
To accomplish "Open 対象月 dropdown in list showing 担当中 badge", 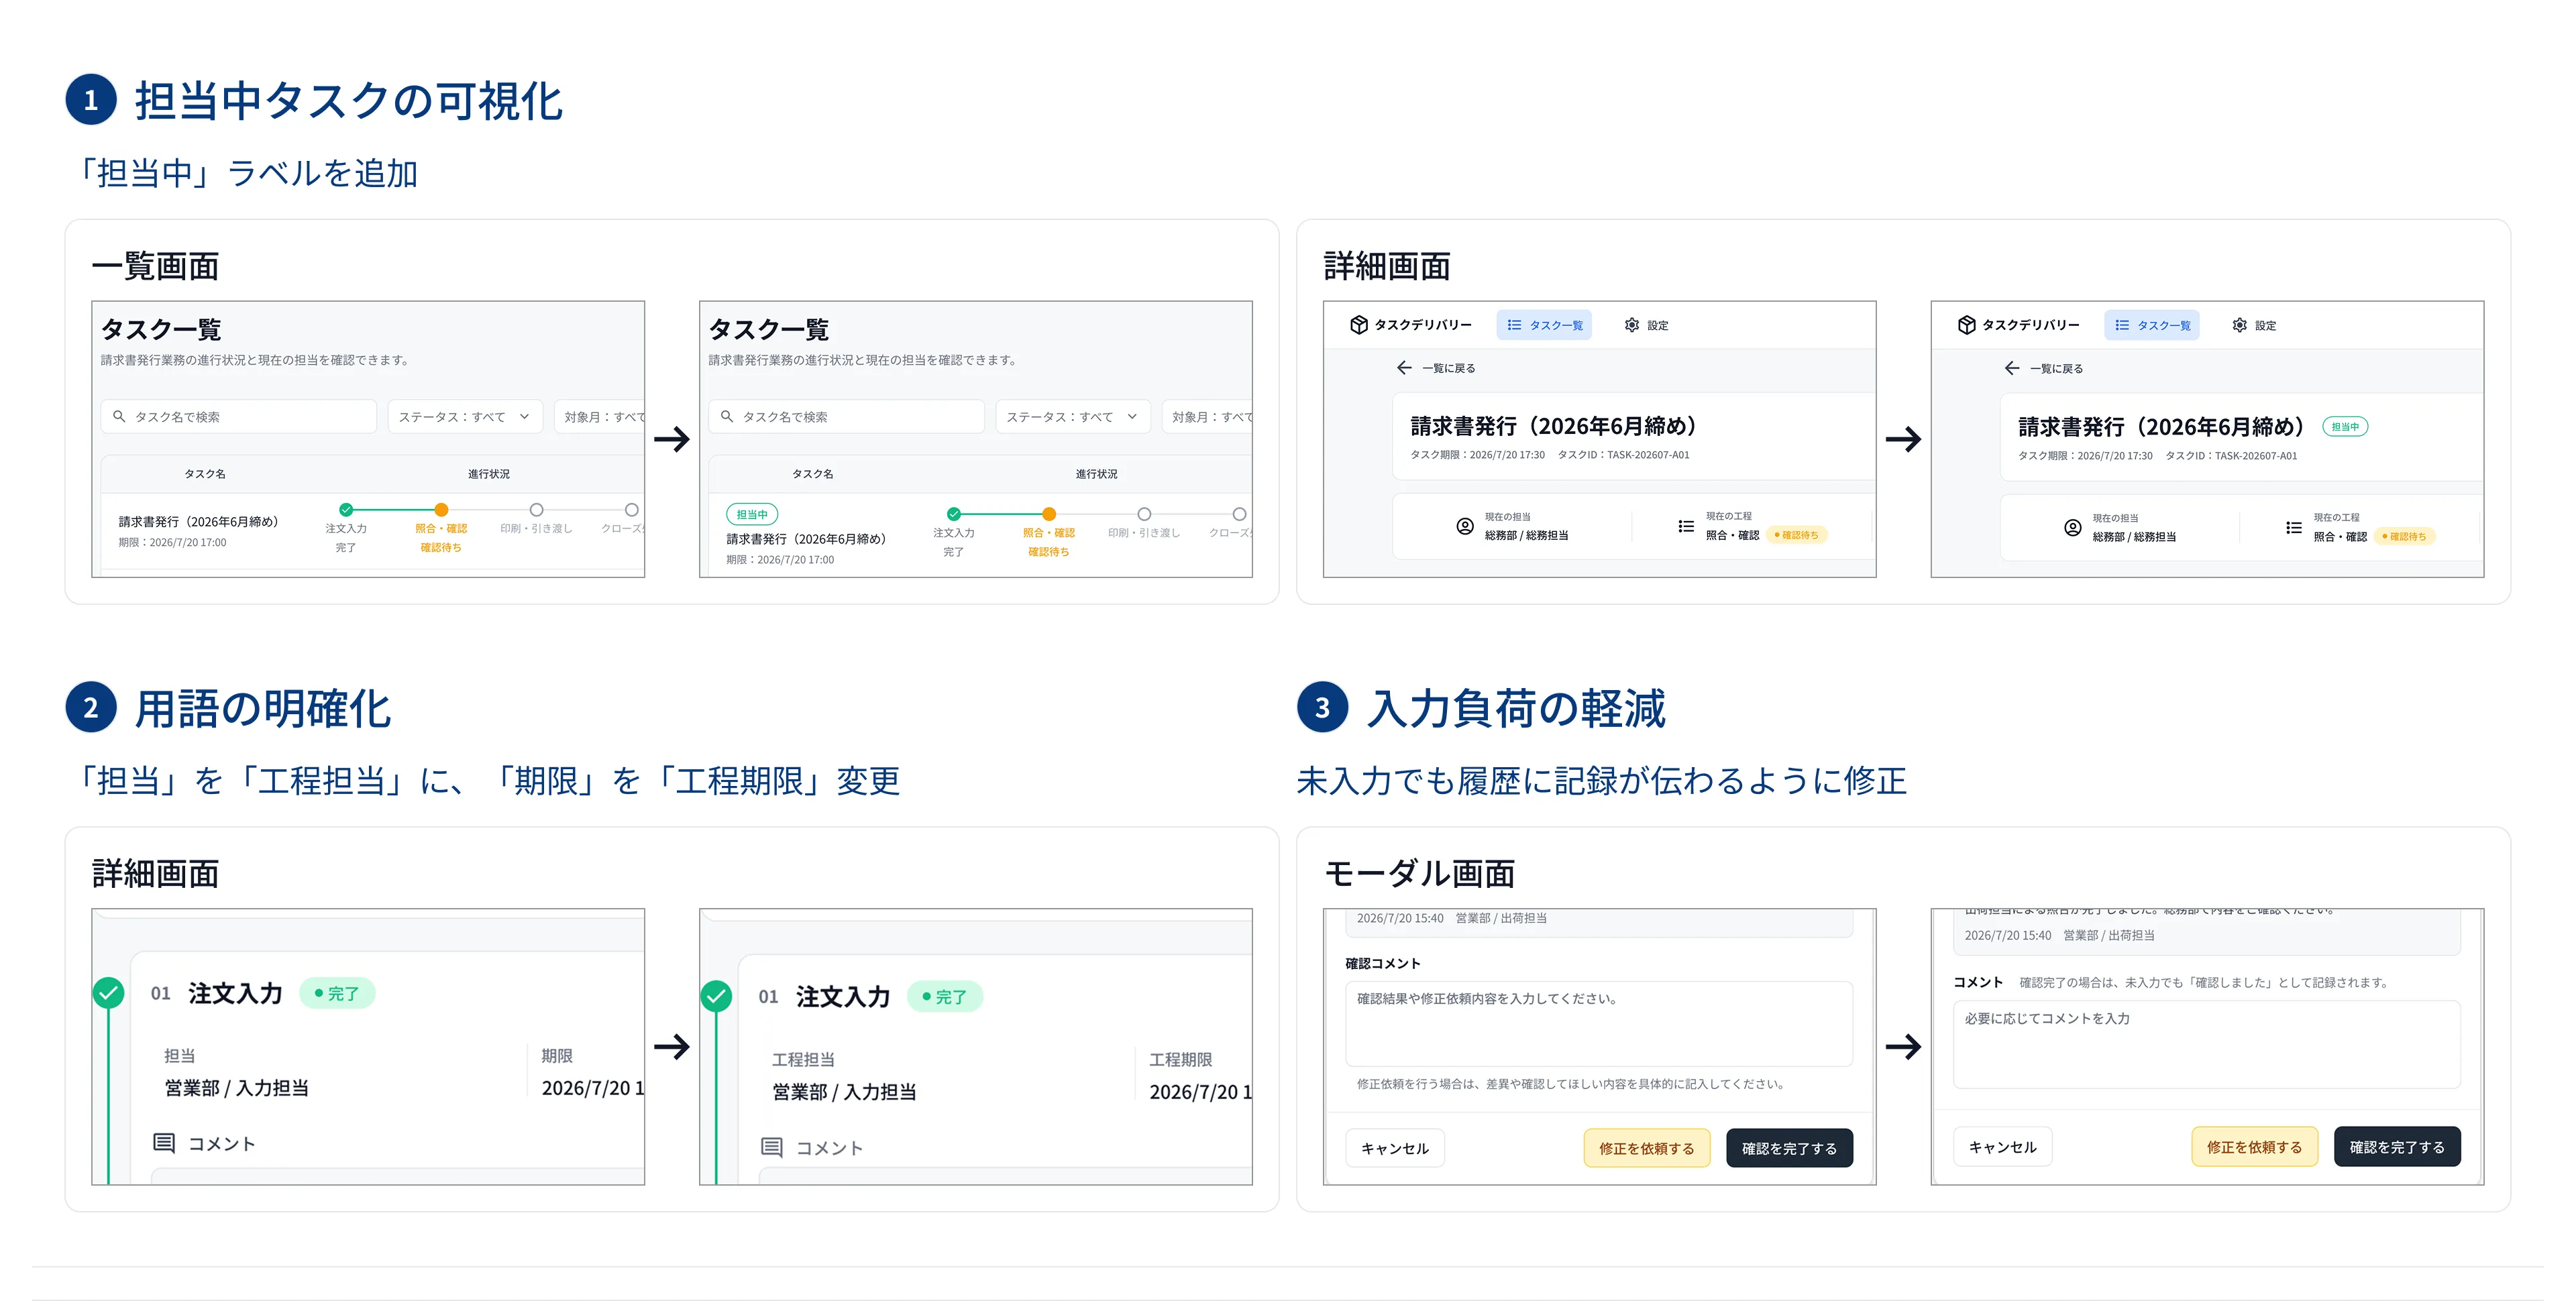I will (1207, 416).
